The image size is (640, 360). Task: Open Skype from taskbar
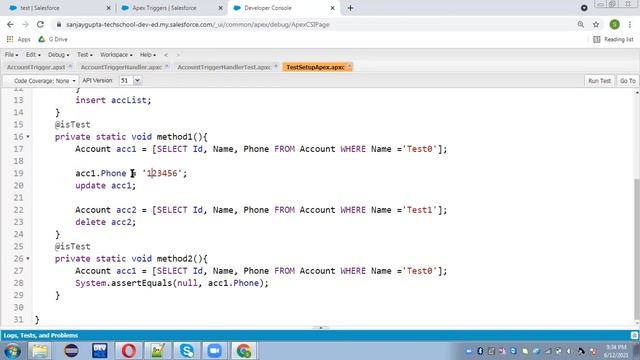click(x=187, y=351)
